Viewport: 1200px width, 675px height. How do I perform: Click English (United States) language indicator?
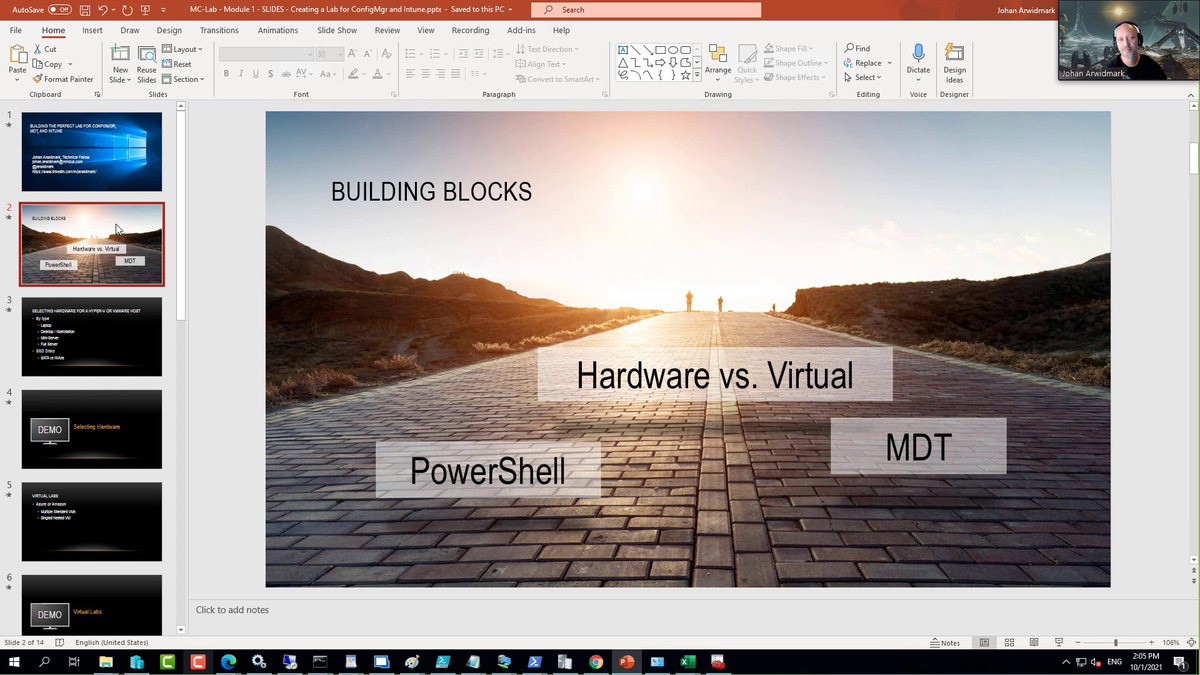114,642
